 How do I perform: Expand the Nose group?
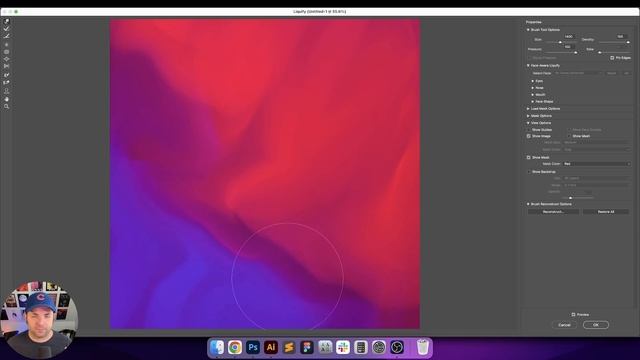click(x=533, y=88)
